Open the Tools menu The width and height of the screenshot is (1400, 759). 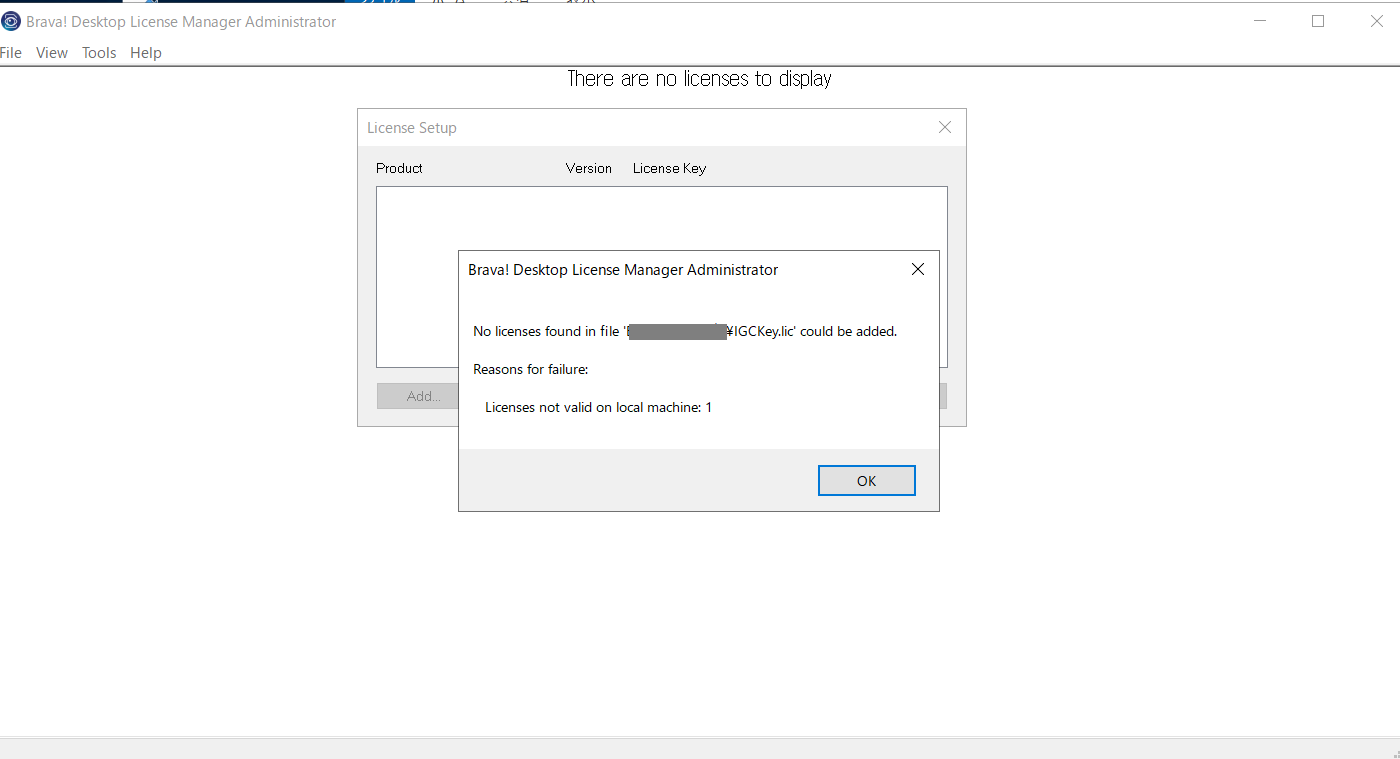[99, 53]
